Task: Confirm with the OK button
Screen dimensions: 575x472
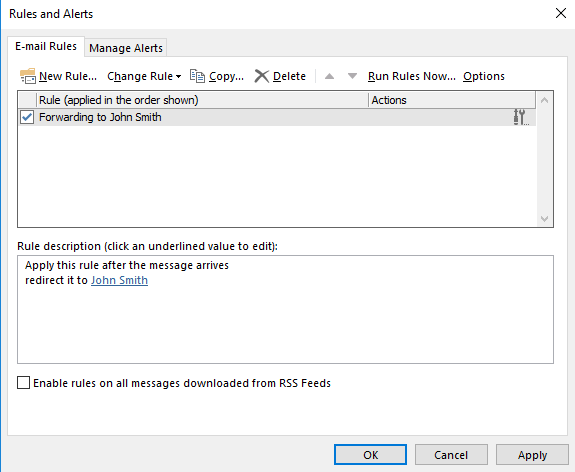Action: 370,455
